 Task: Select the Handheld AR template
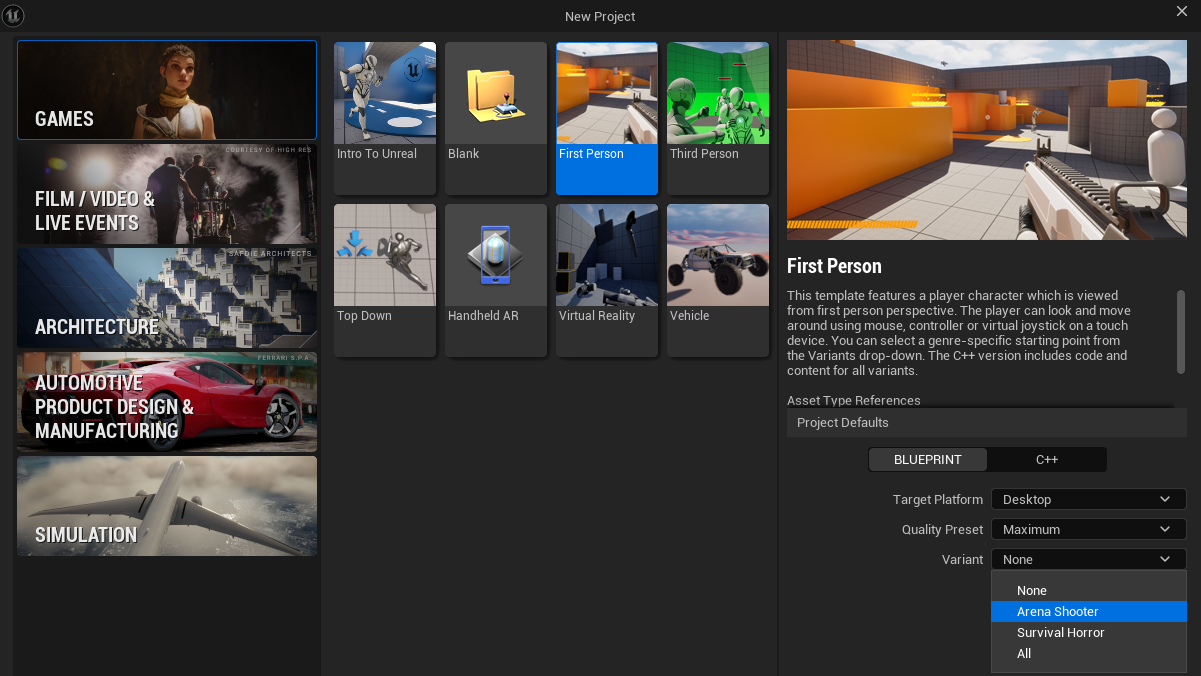(x=496, y=280)
